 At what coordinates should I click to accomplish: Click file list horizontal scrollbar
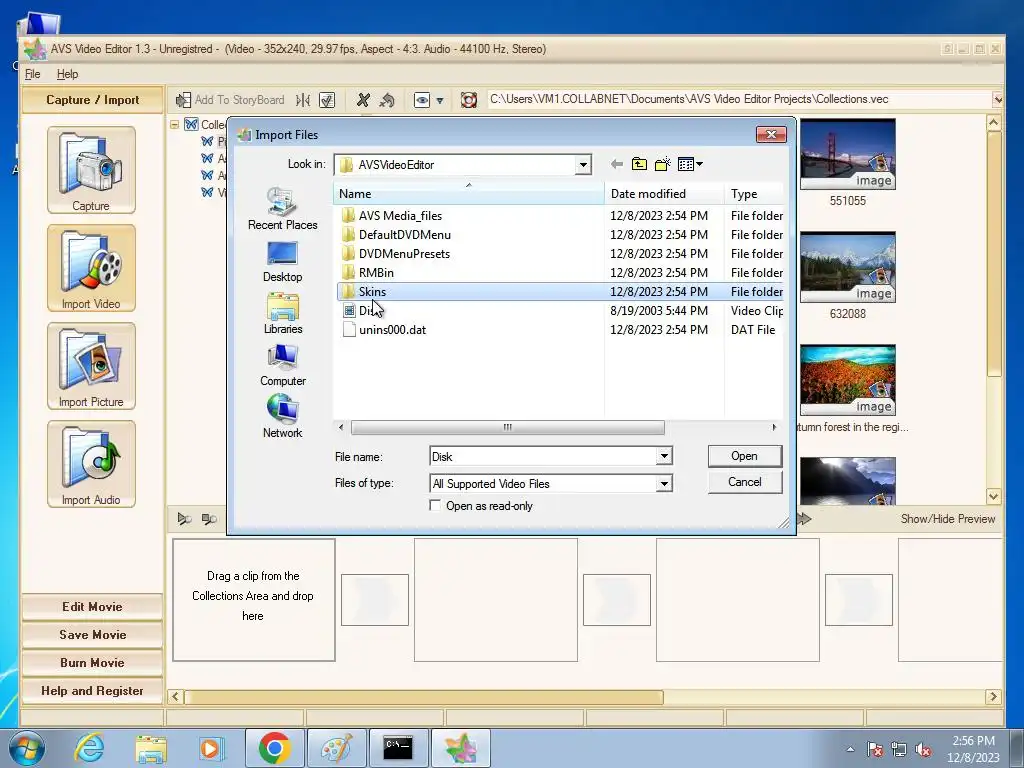click(x=507, y=427)
